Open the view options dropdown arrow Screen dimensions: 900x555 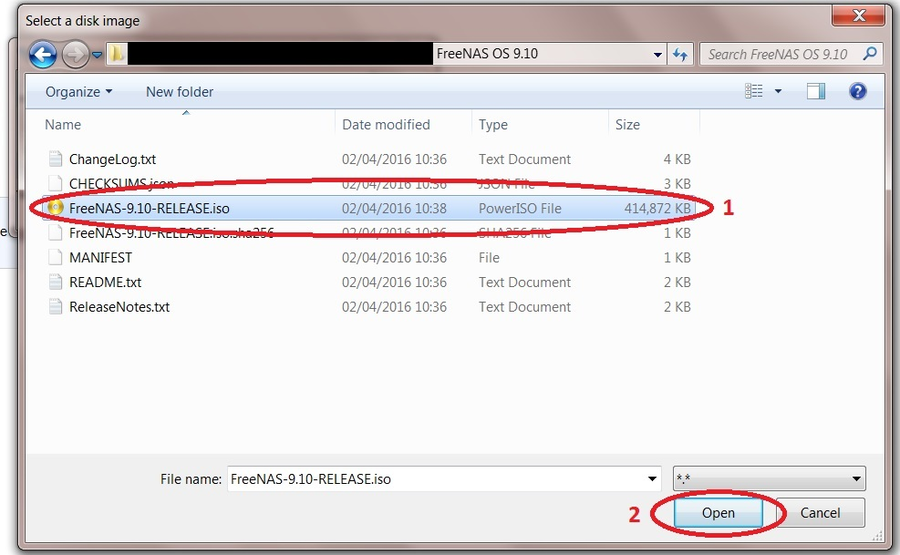click(778, 91)
